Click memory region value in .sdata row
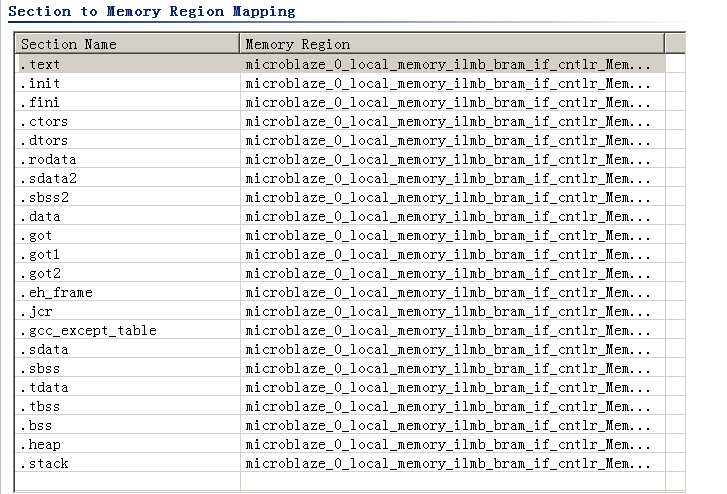This screenshot has height=494, width=727. (x=453, y=349)
